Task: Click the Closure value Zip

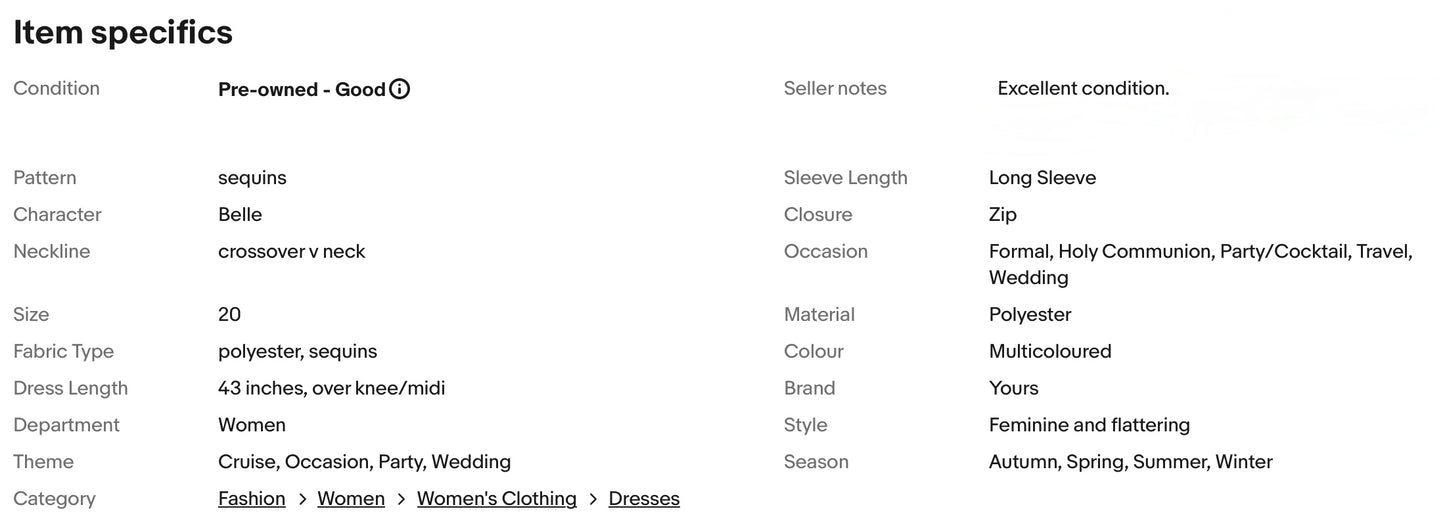Action: [x=1002, y=214]
